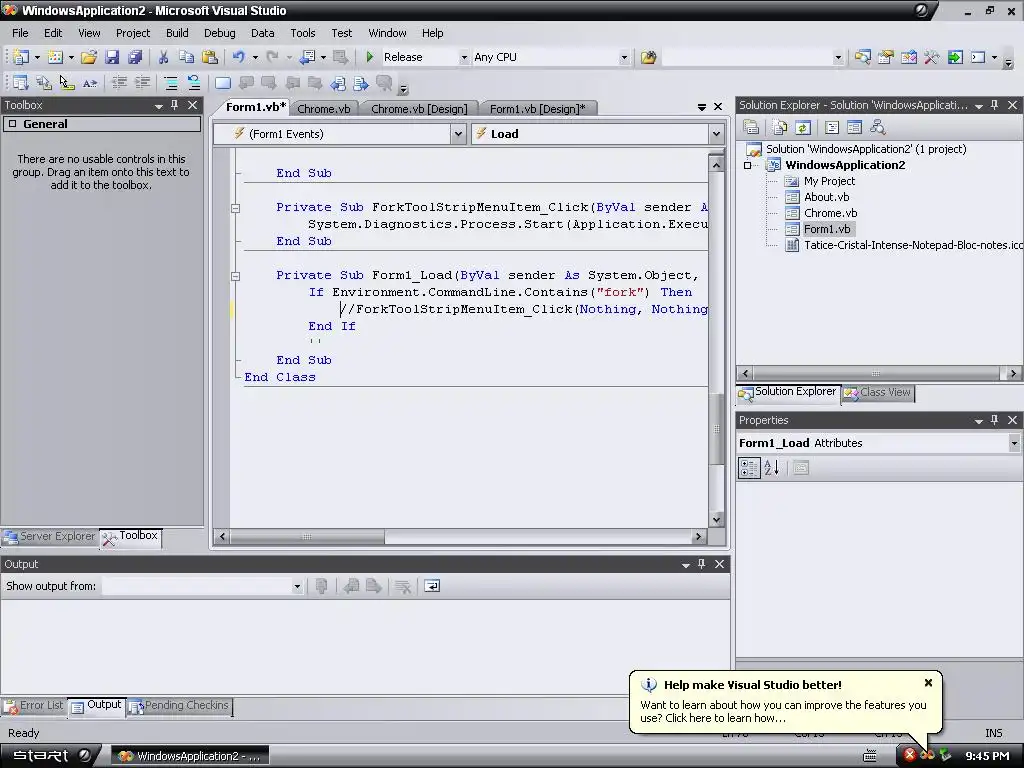
Task: Select Chrome.vb in Solution Explorer tree
Action: (x=830, y=213)
